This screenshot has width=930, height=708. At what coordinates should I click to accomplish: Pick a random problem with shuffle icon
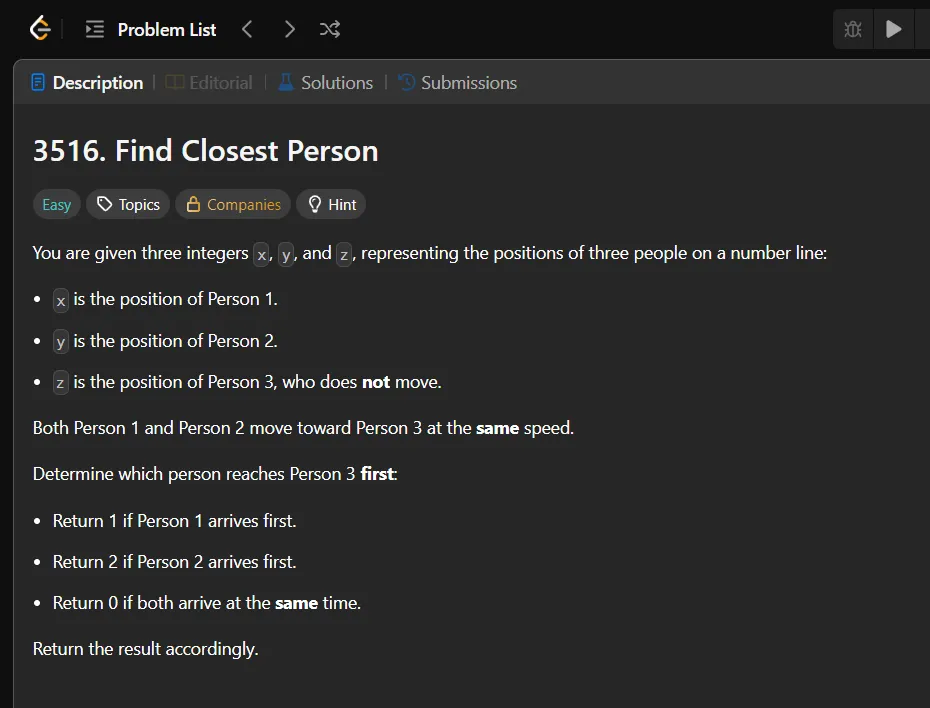(x=330, y=30)
